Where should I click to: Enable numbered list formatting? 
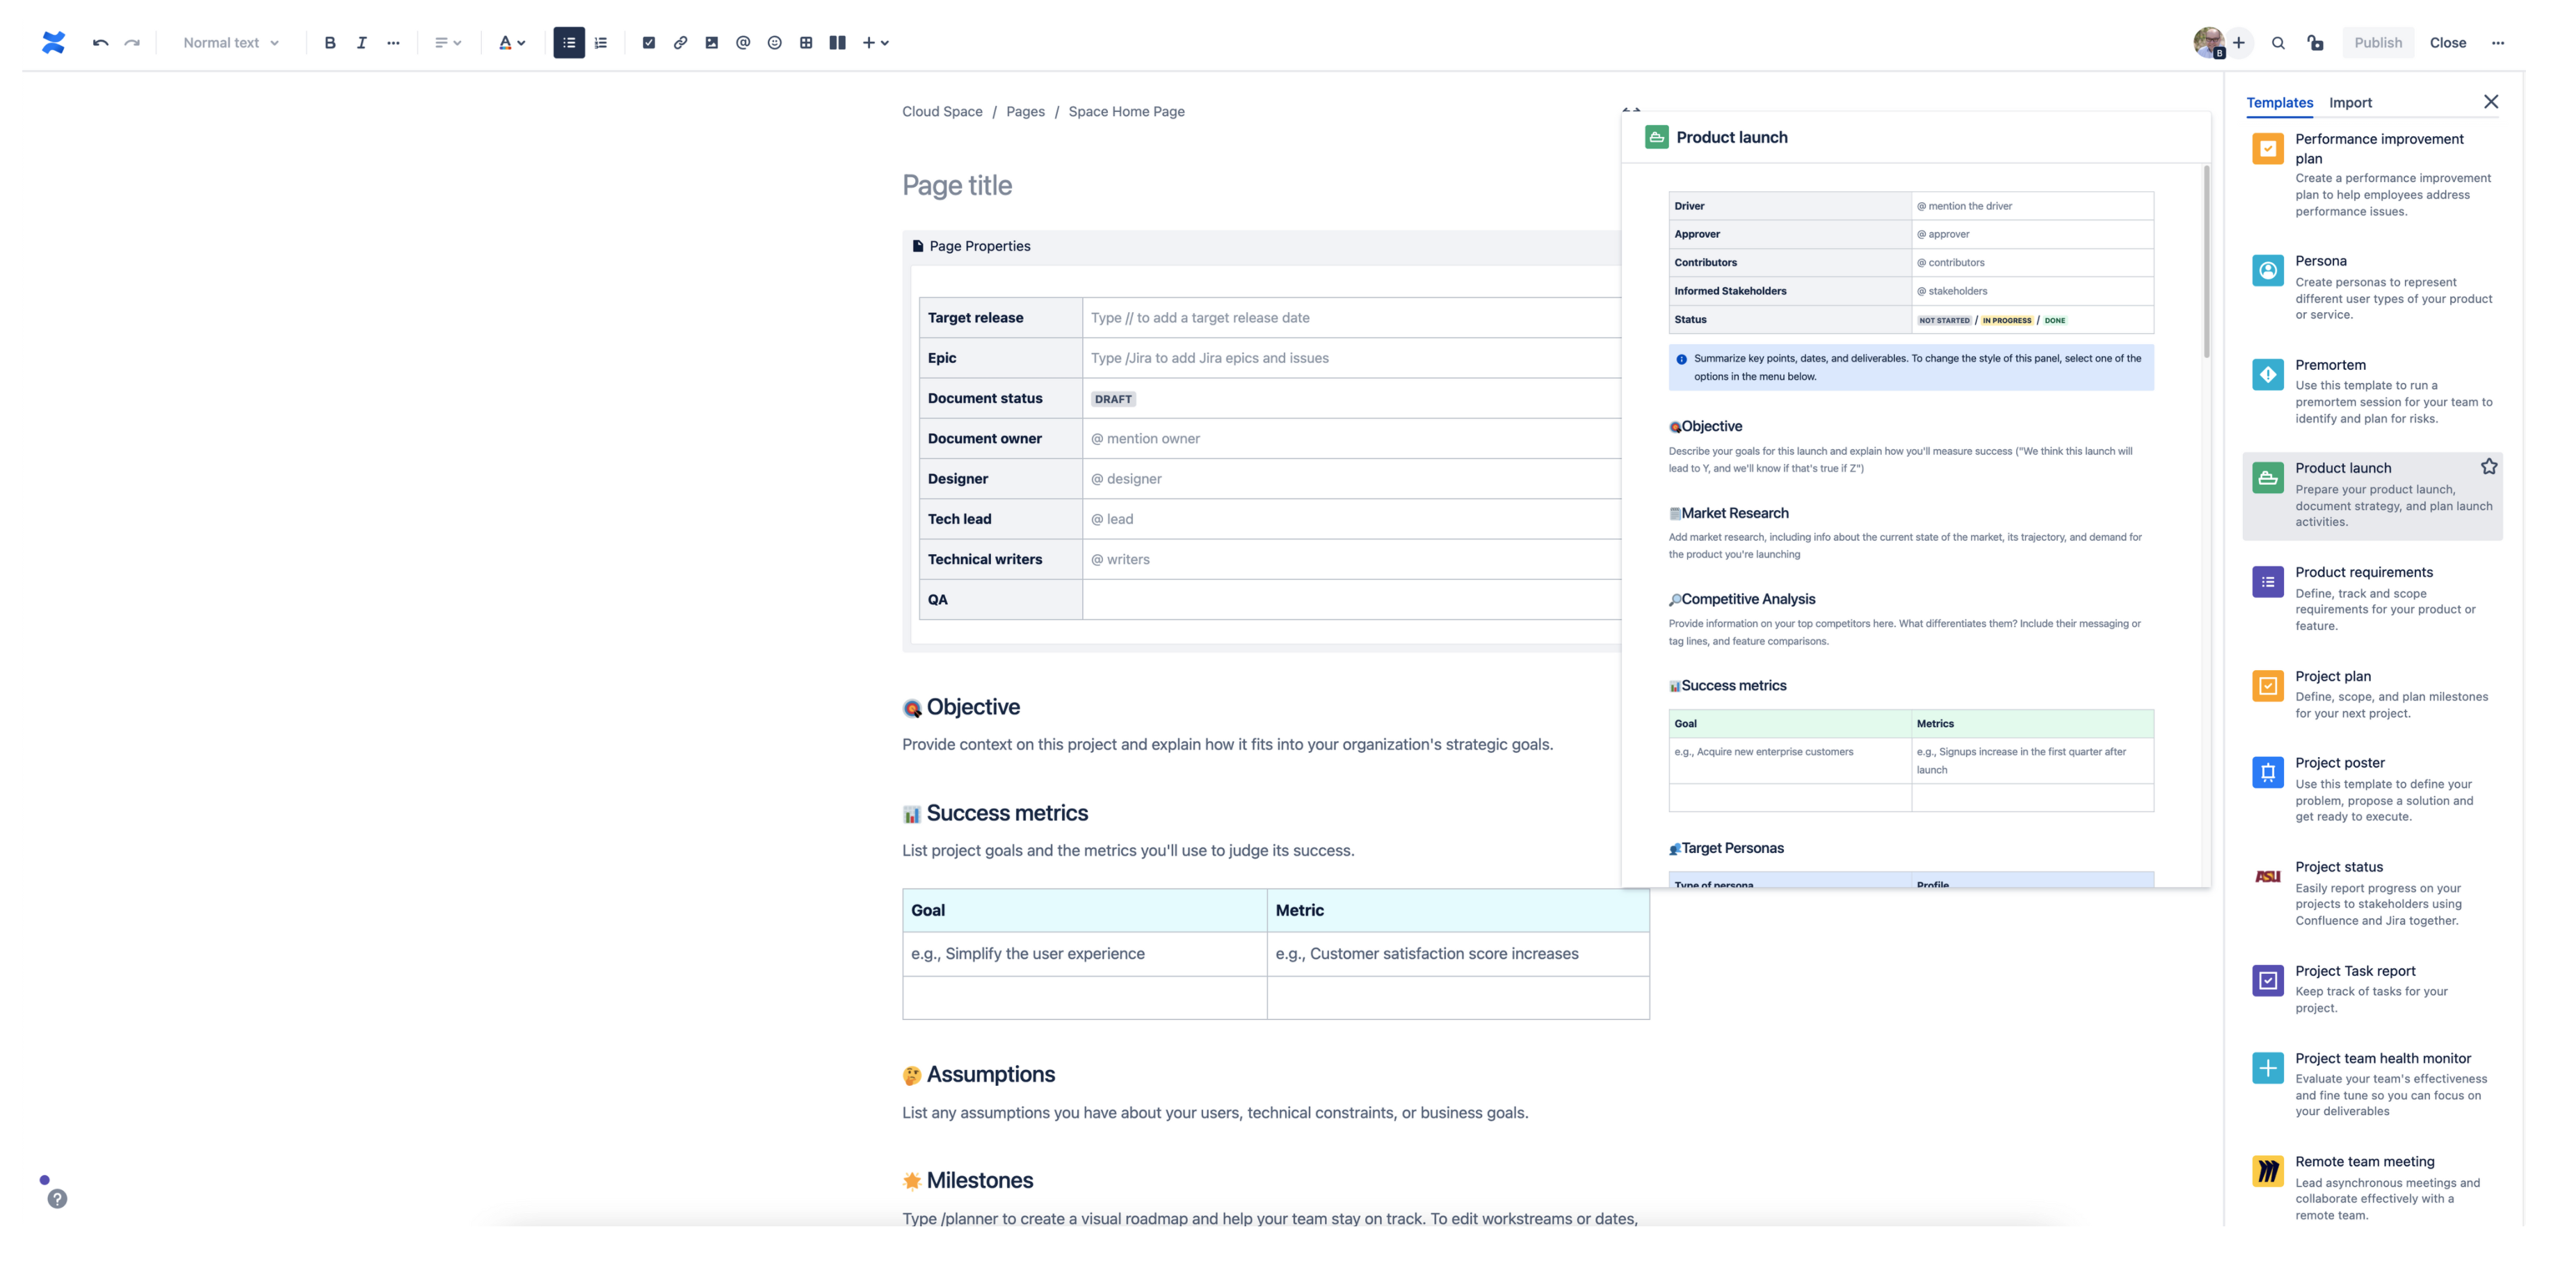tap(599, 42)
